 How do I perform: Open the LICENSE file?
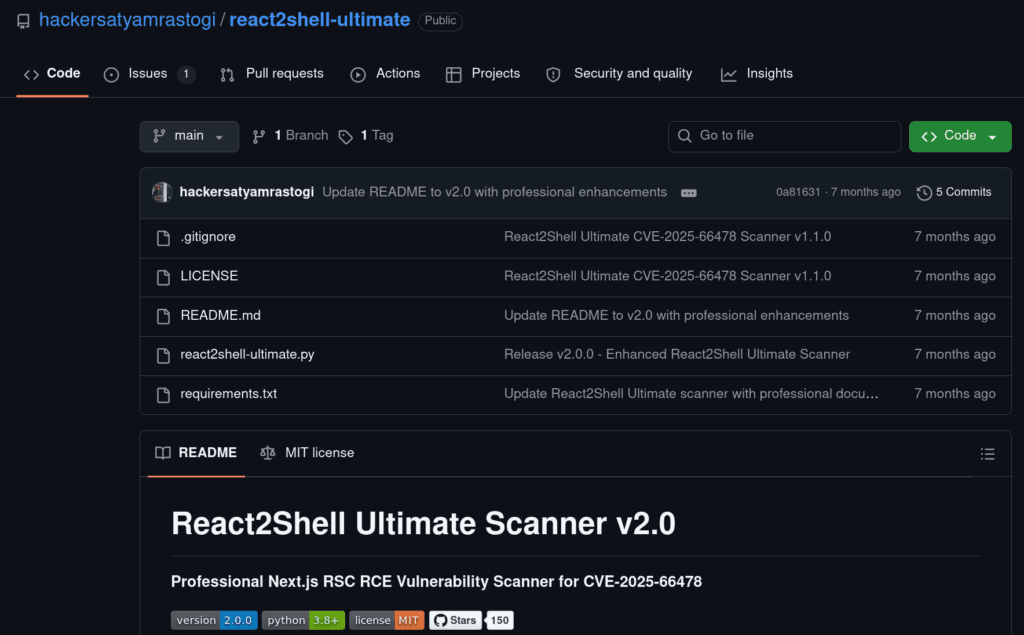pyautogui.click(x=209, y=276)
